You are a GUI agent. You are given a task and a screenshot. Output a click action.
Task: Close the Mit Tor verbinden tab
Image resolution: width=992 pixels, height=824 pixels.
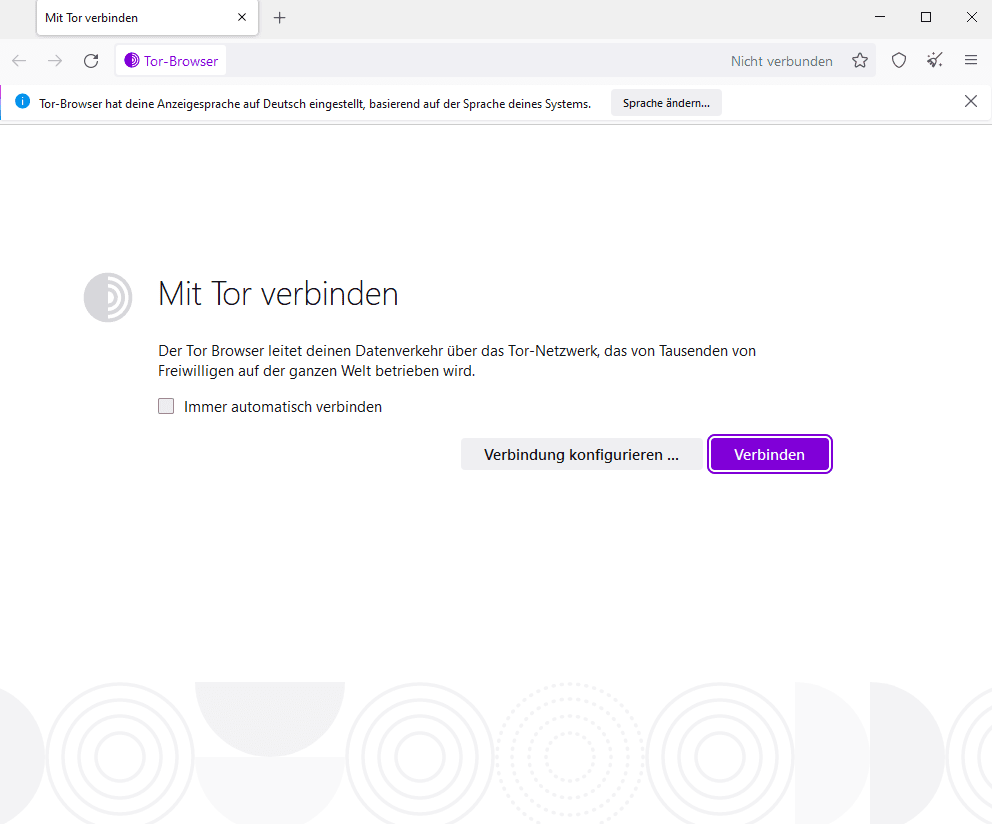pos(242,18)
